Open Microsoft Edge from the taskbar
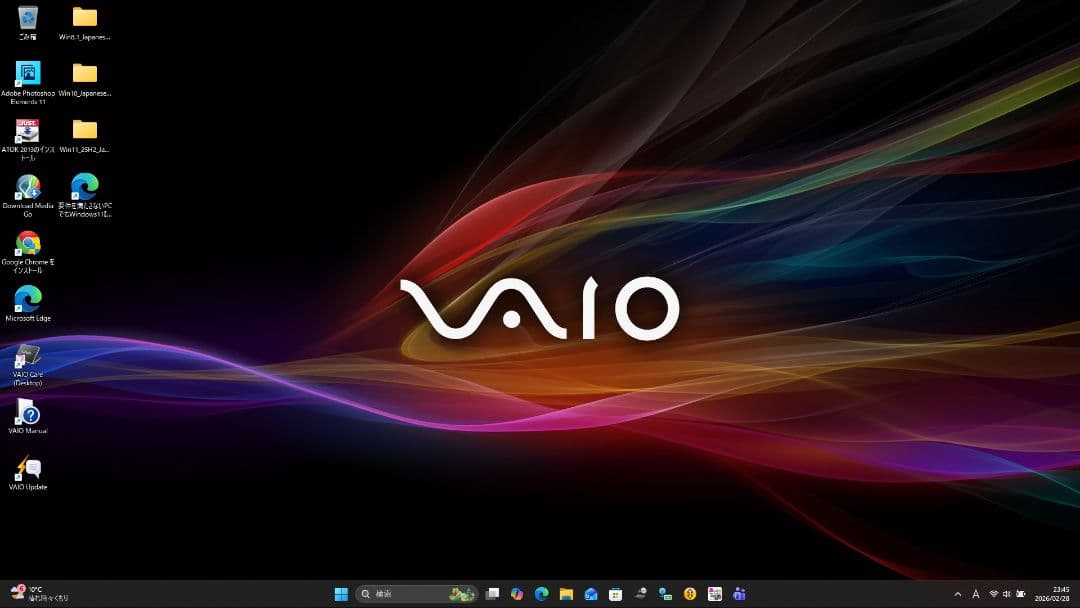The width and height of the screenshot is (1080, 608). 542,594
